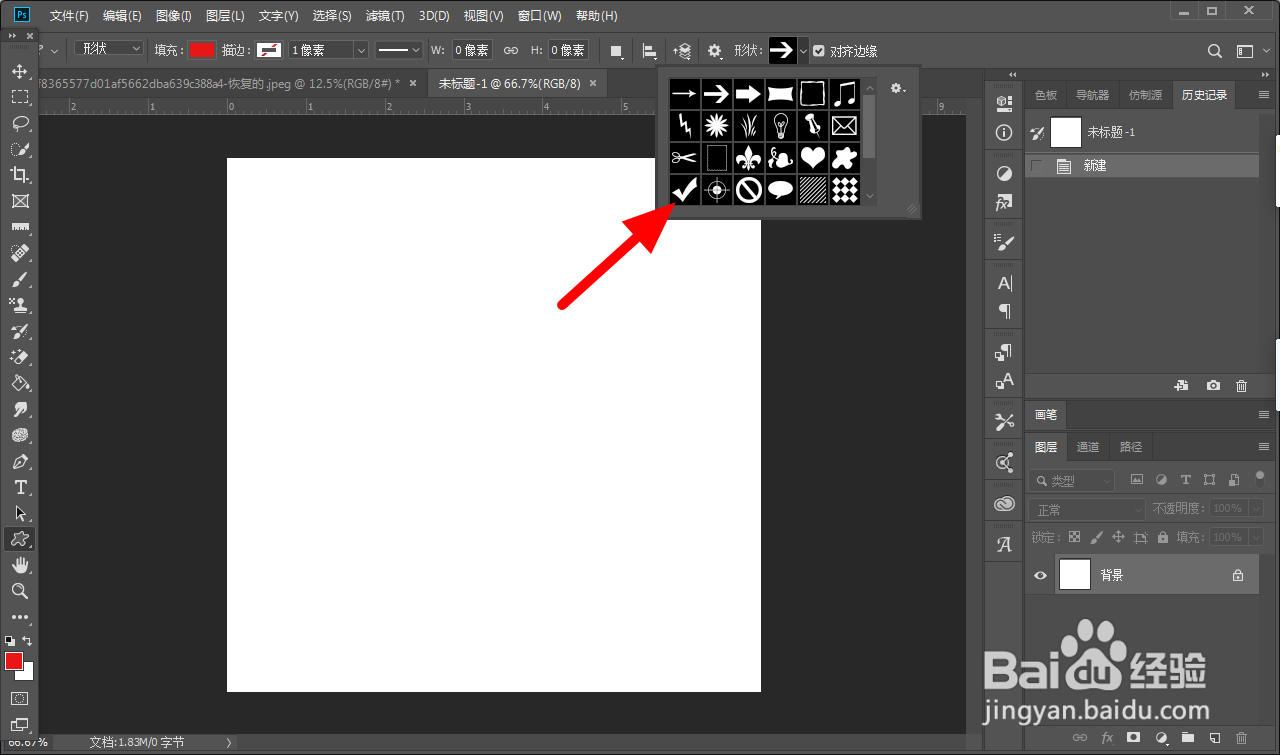Select the Crop tool
Screen dimensions: 1280x755
coord(20,175)
